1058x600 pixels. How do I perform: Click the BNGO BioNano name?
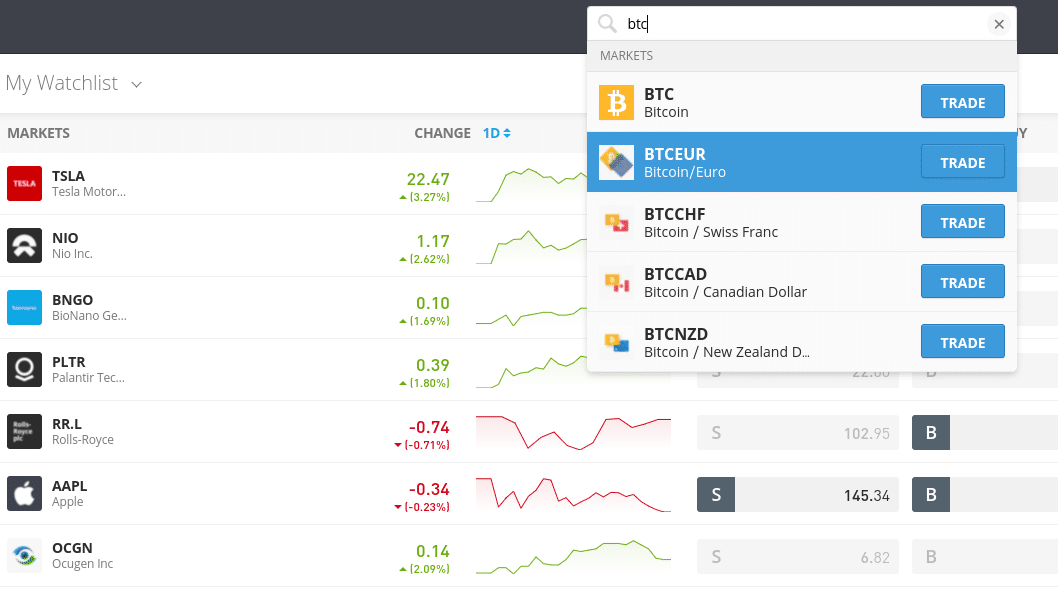click(x=89, y=308)
